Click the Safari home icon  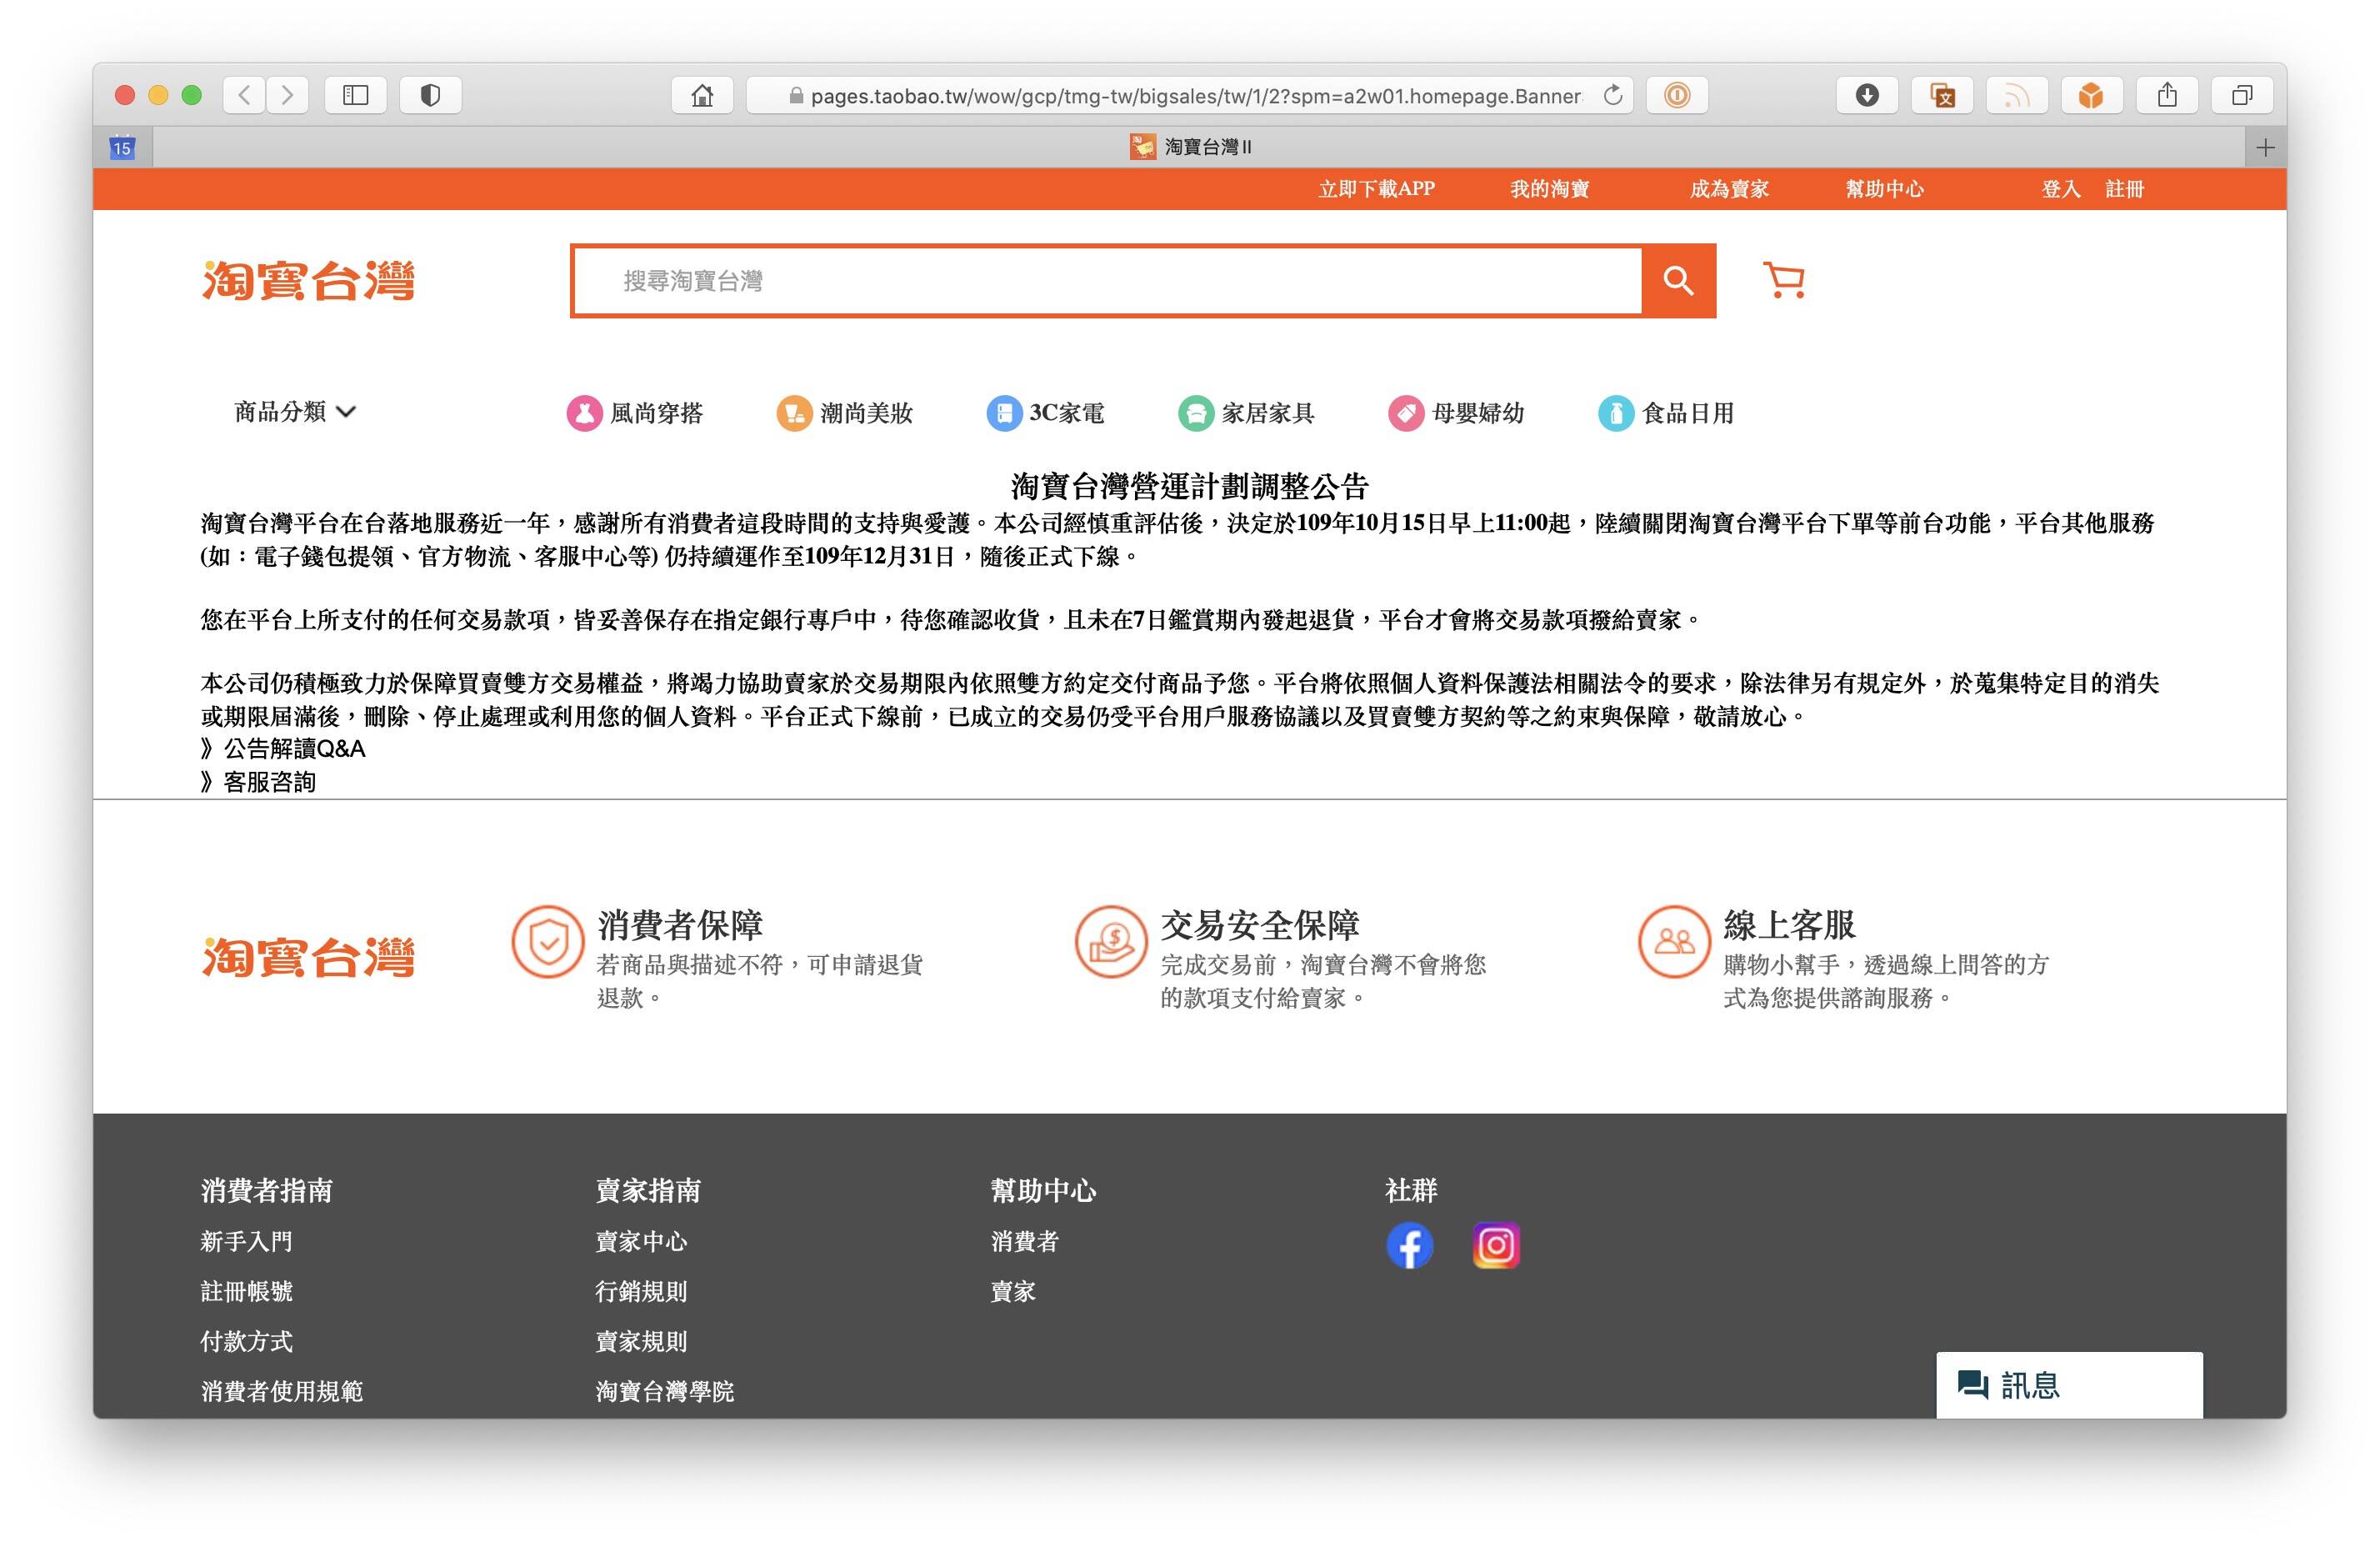pyautogui.click(x=704, y=95)
